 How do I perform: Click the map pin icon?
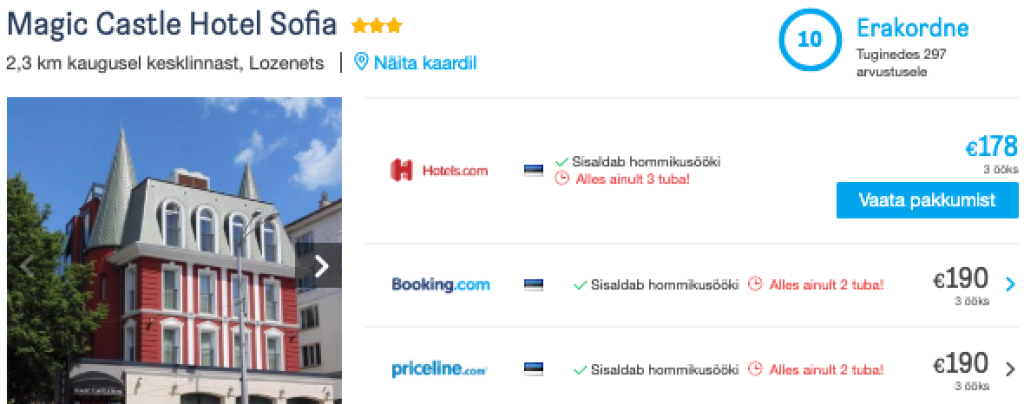pyautogui.click(x=362, y=63)
